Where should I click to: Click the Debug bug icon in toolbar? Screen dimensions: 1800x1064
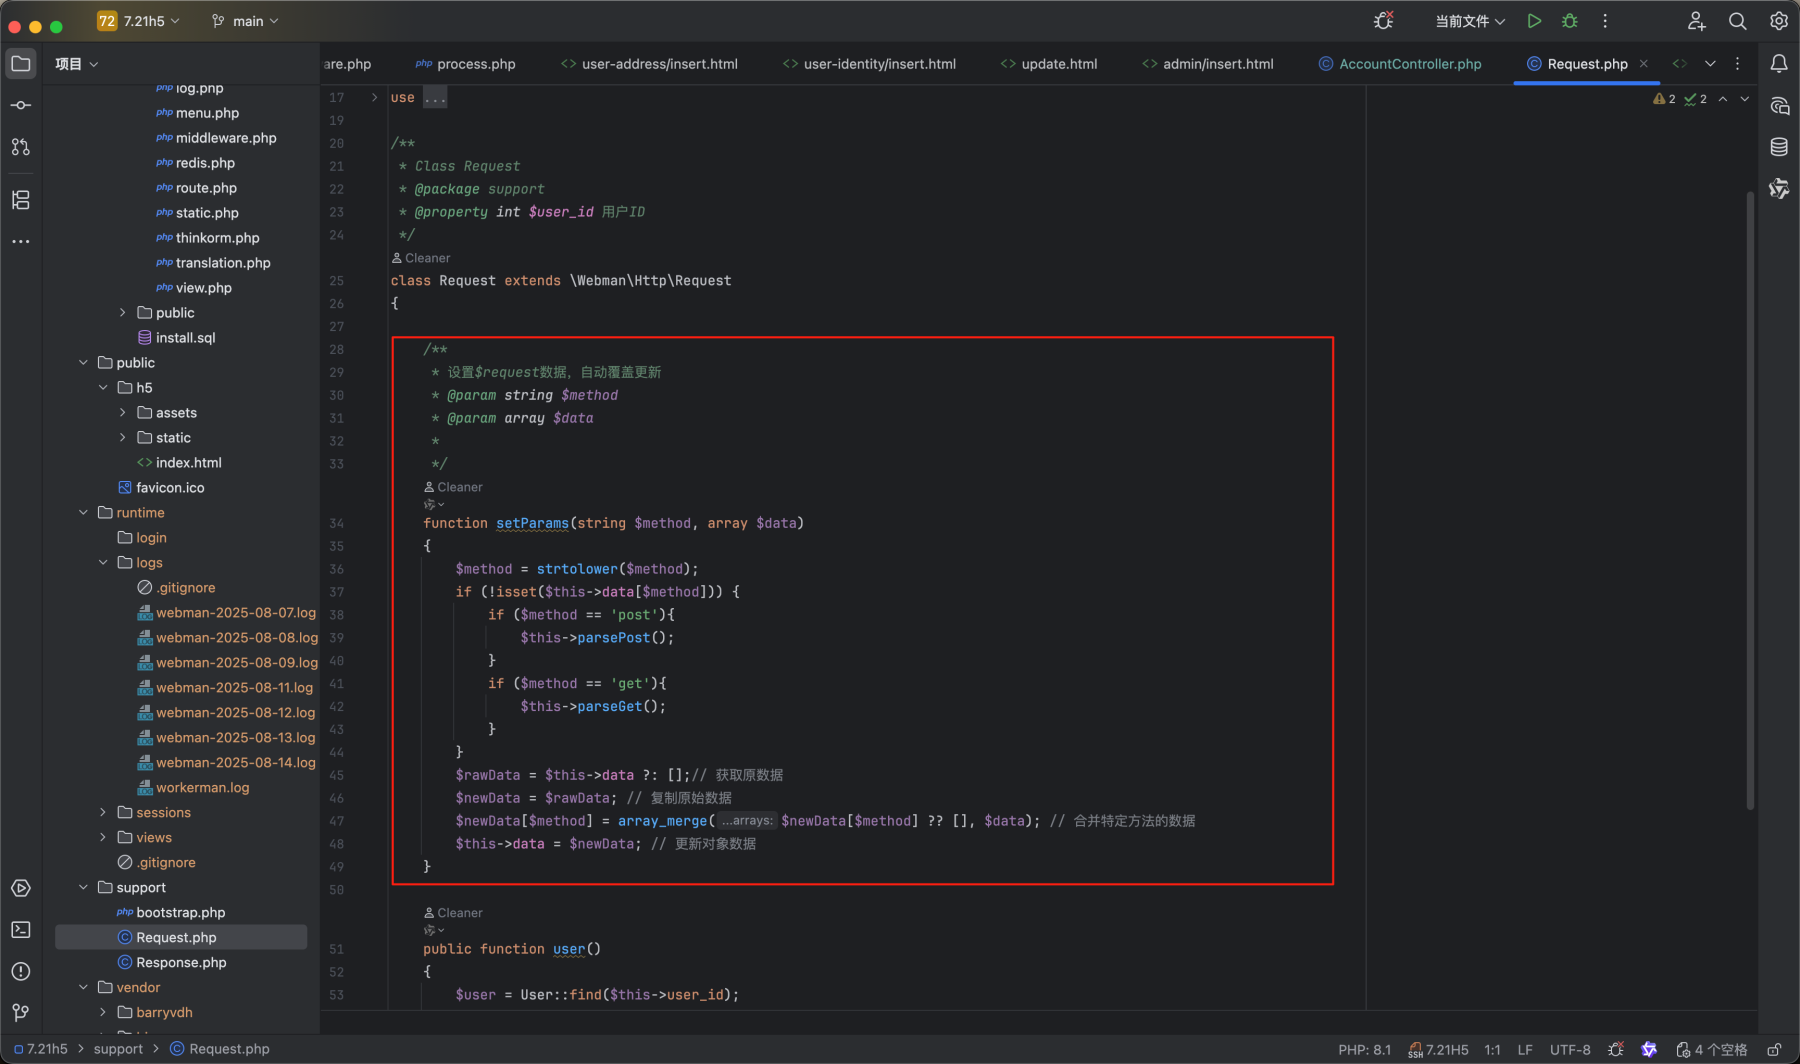click(1570, 21)
